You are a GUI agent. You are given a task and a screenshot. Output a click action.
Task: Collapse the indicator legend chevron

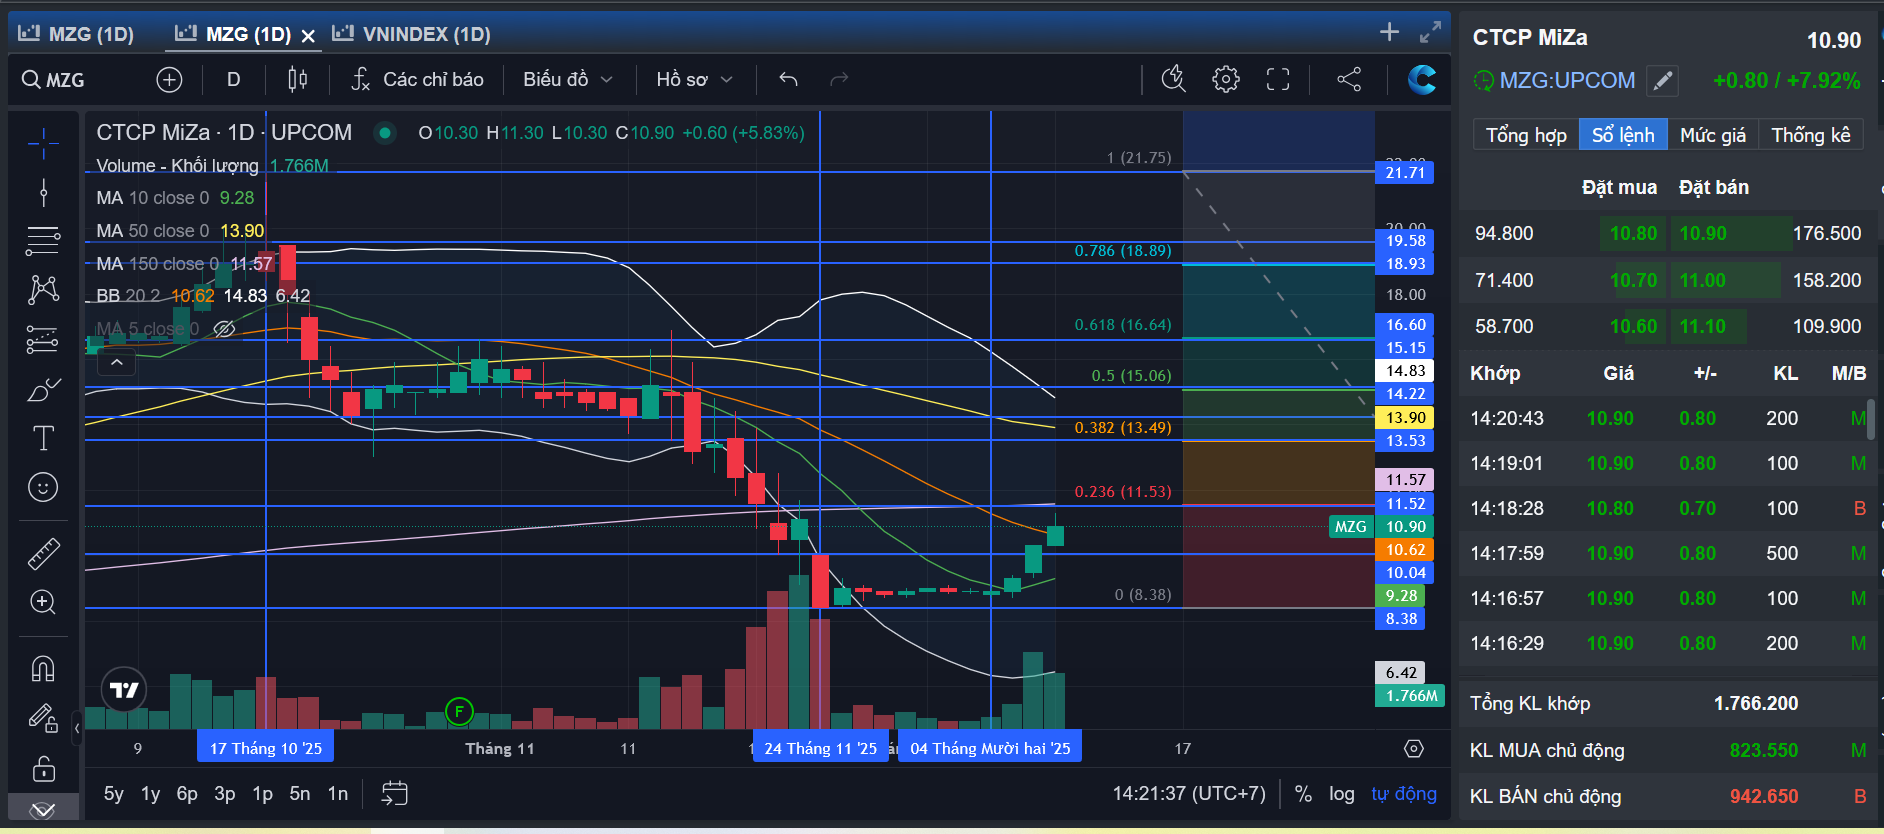[x=117, y=362]
